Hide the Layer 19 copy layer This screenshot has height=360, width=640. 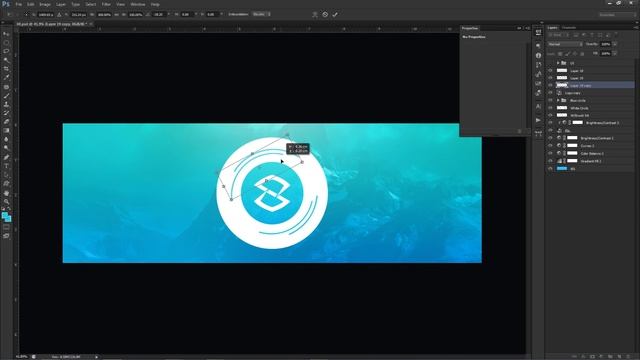[x=550, y=85]
